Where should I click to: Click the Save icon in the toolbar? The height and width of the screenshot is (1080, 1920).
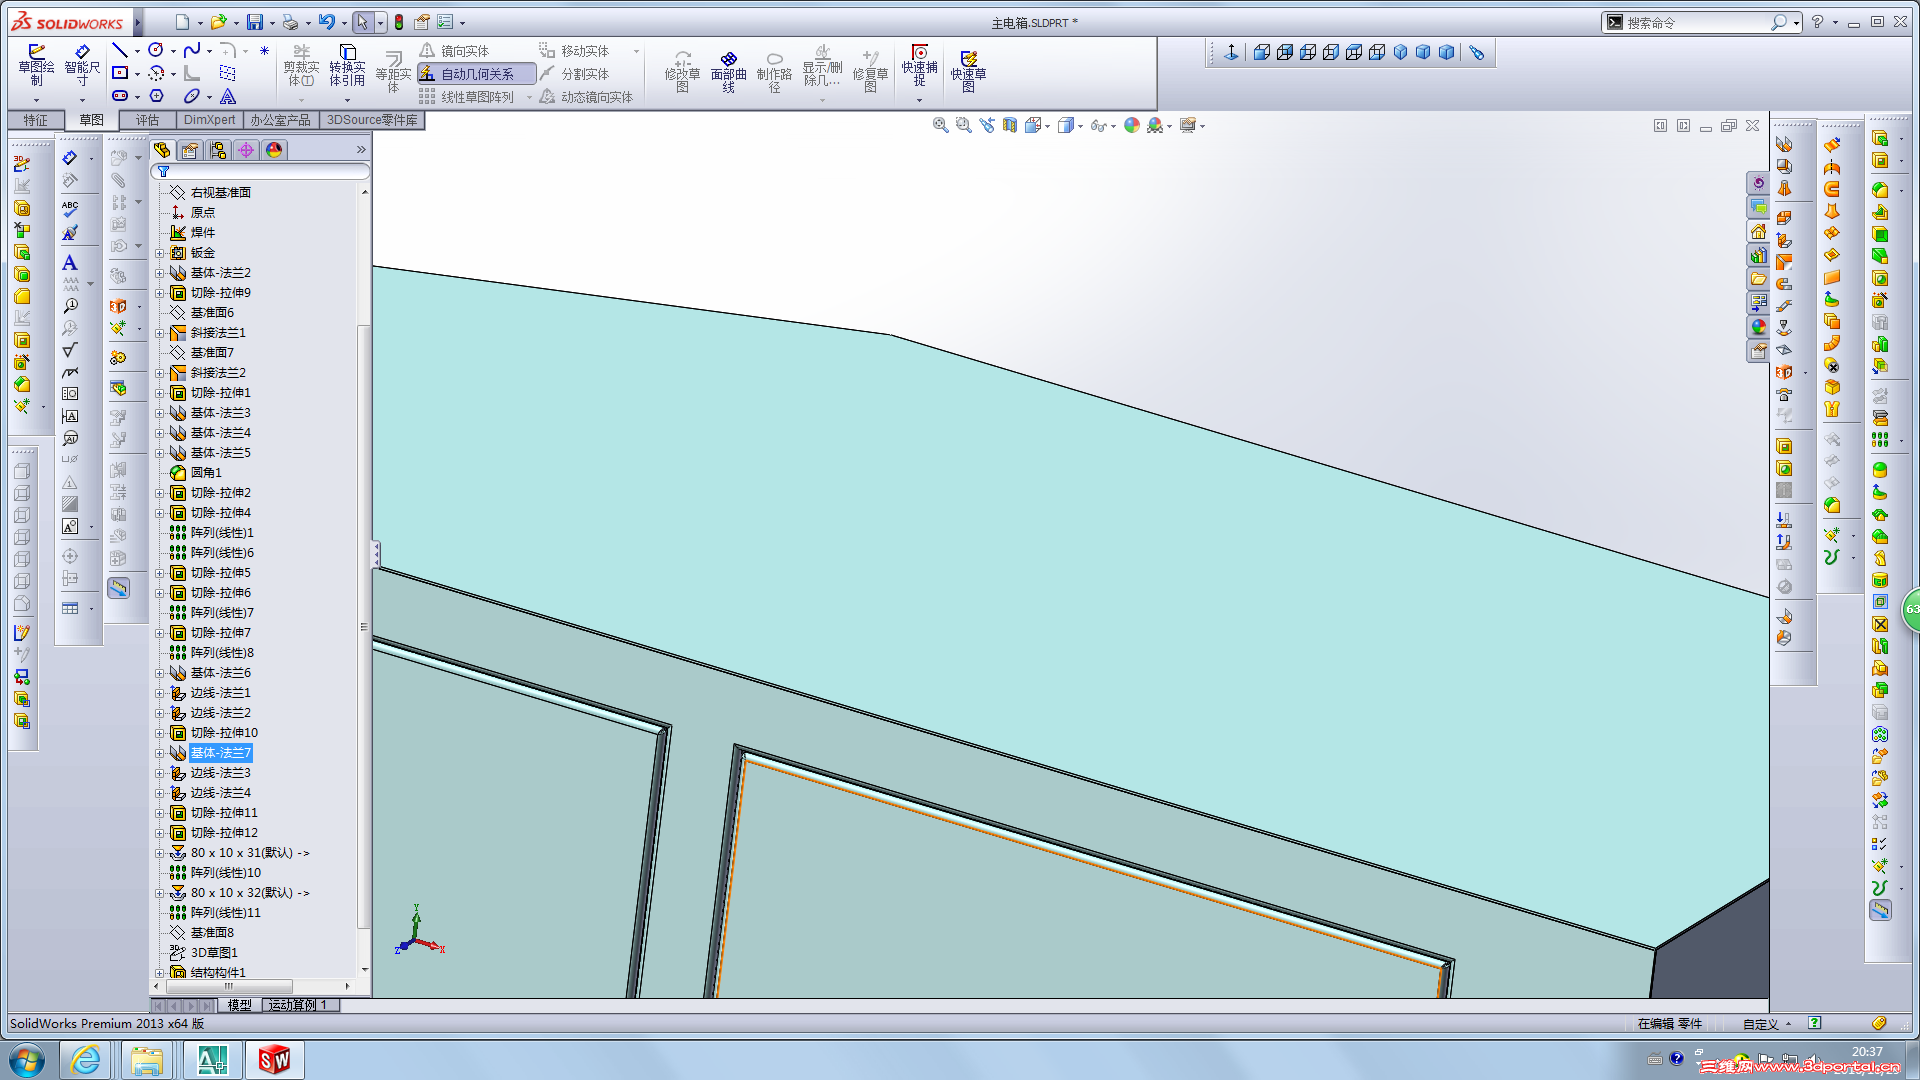[x=255, y=22]
